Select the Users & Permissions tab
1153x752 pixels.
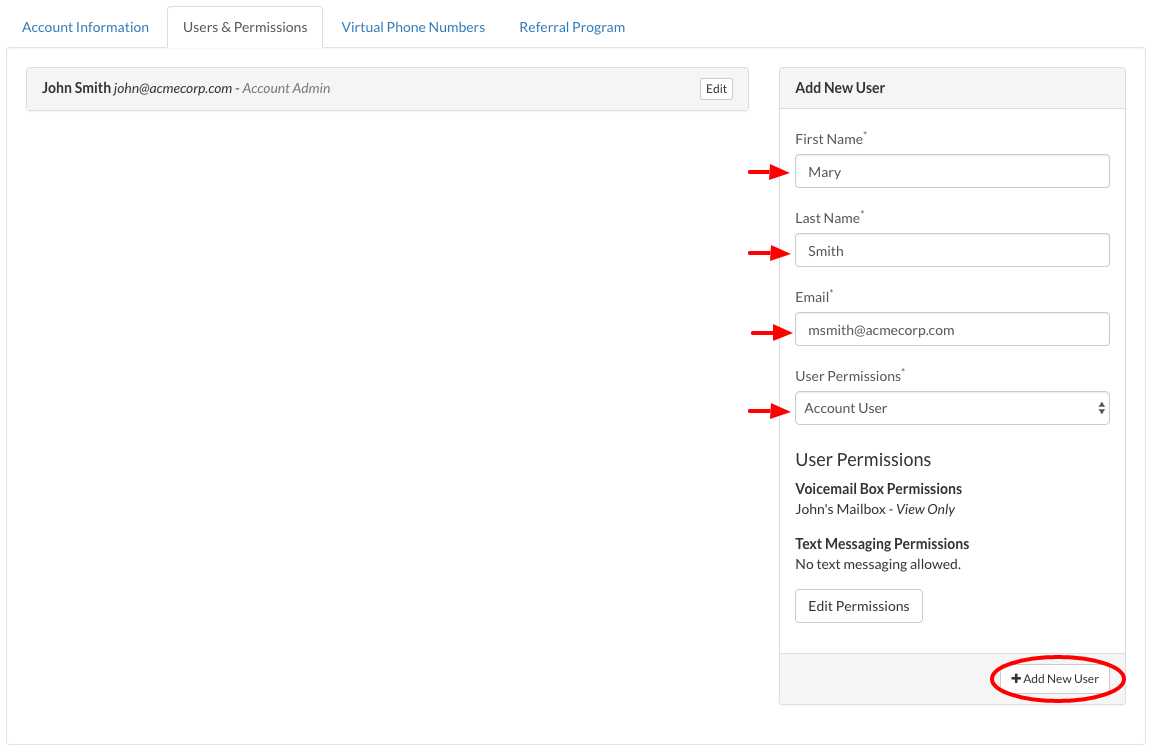244,27
